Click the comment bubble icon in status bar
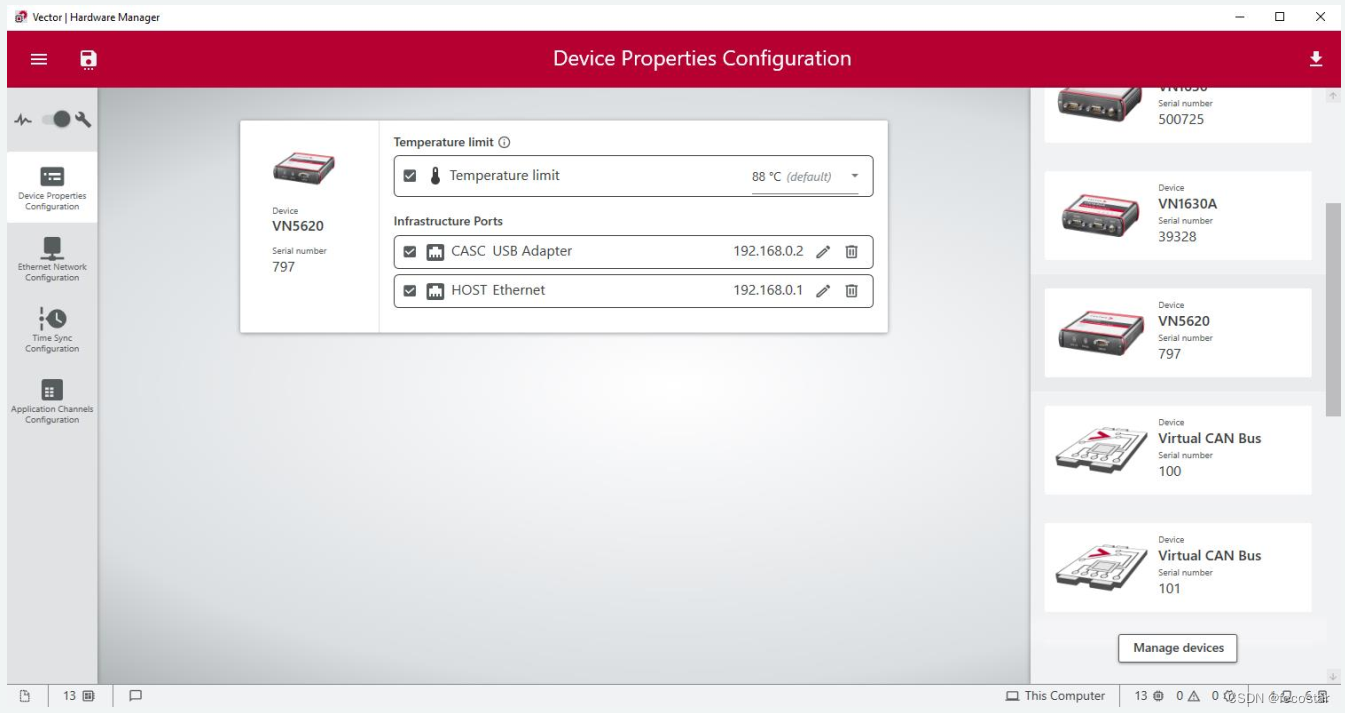The width and height of the screenshot is (1345, 713). pos(136,695)
